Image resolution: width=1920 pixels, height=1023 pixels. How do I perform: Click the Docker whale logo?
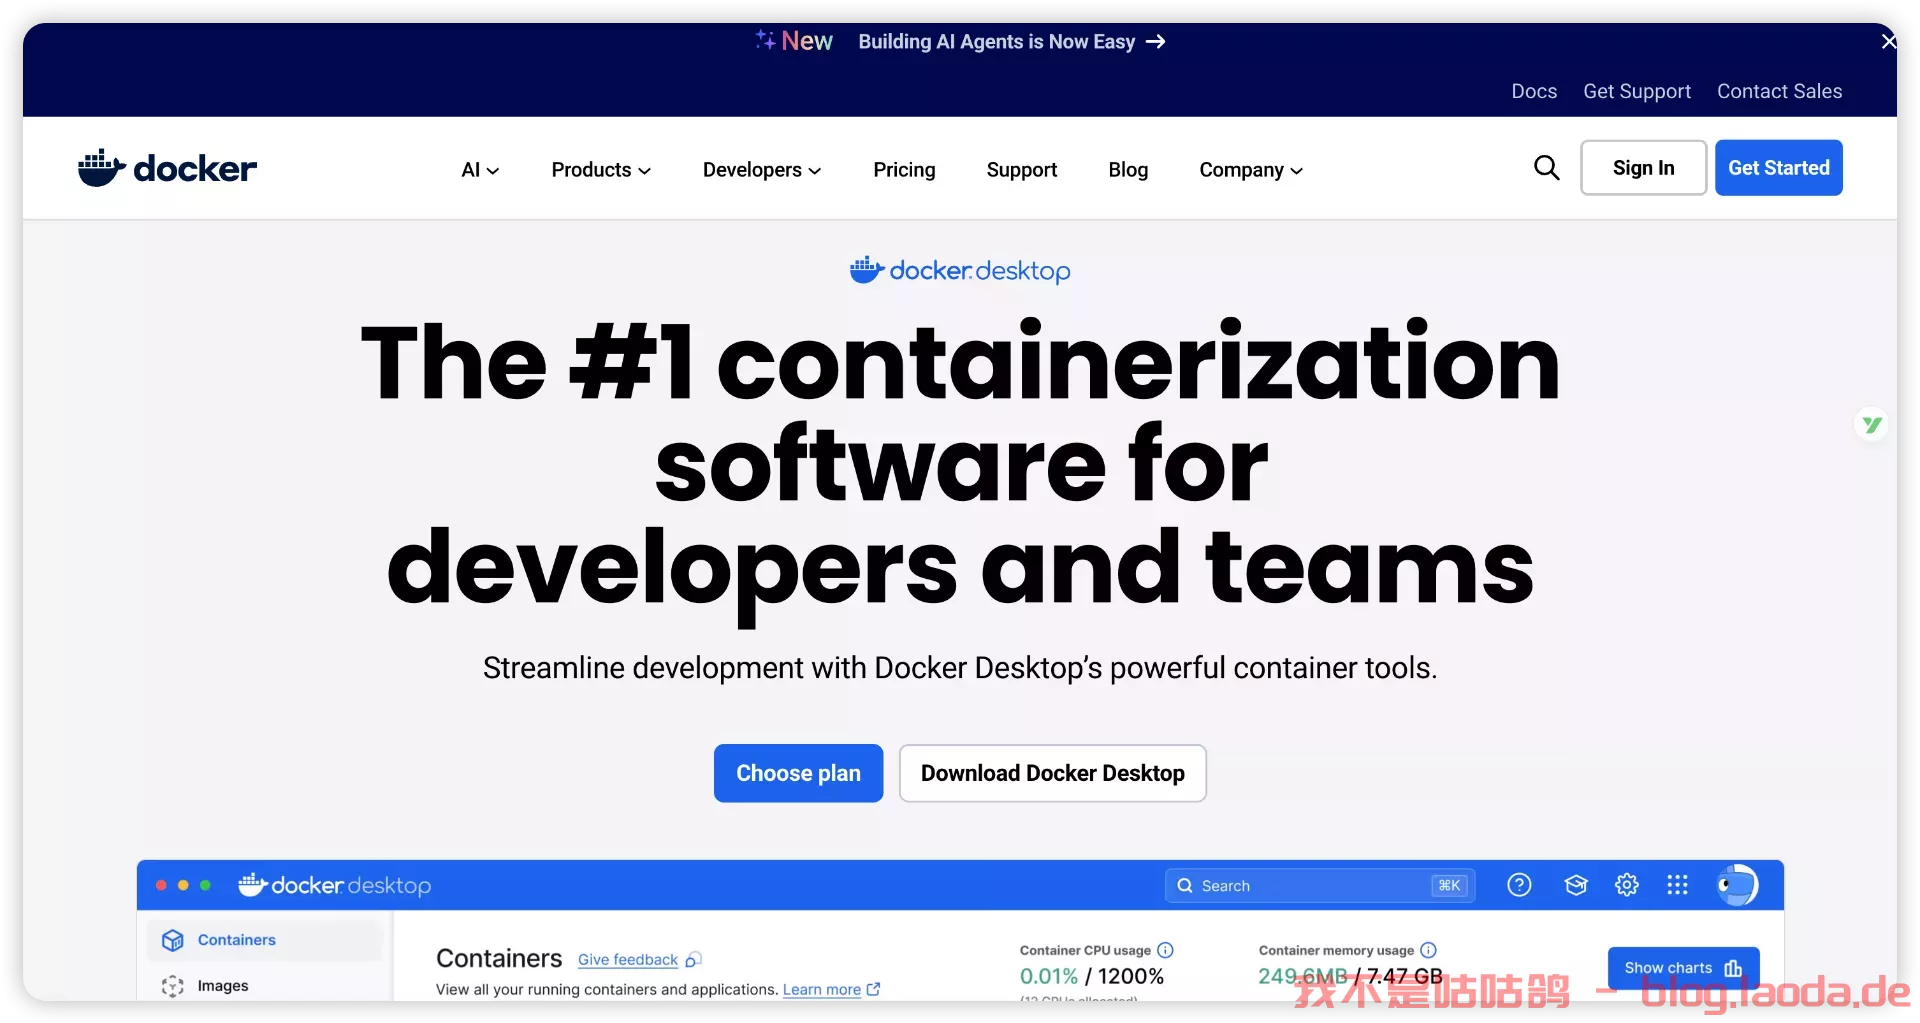pyautogui.click(x=167, y=168)
